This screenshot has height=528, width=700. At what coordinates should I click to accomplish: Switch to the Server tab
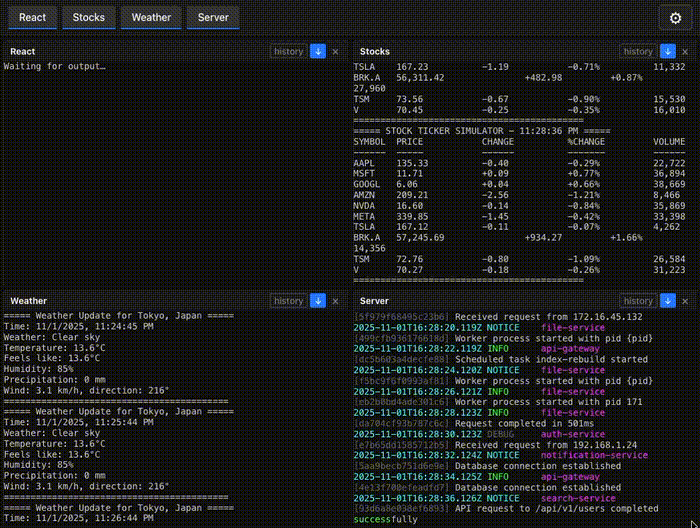point(213,18)
